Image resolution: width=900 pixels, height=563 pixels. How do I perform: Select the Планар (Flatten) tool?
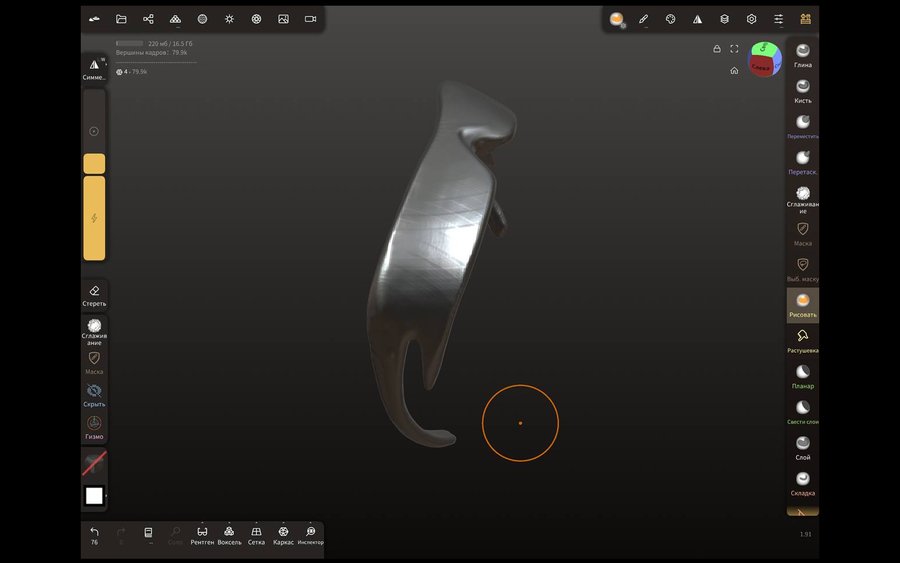click(802, 376)
